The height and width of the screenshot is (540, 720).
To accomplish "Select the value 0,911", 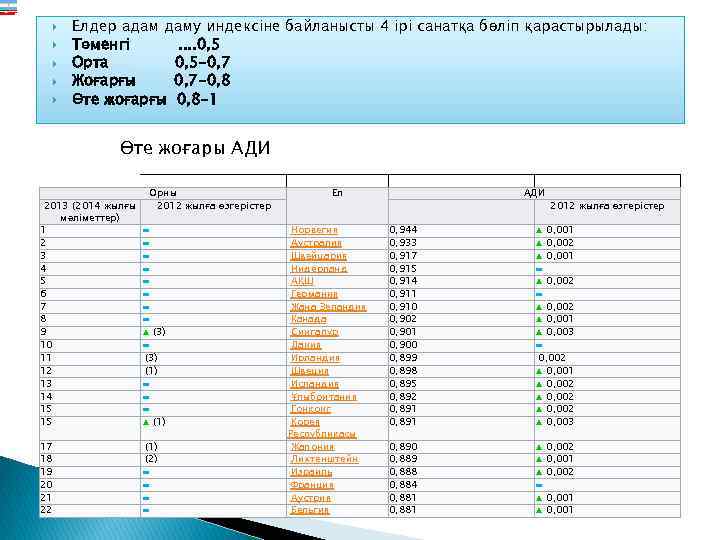I will point(403,293).
